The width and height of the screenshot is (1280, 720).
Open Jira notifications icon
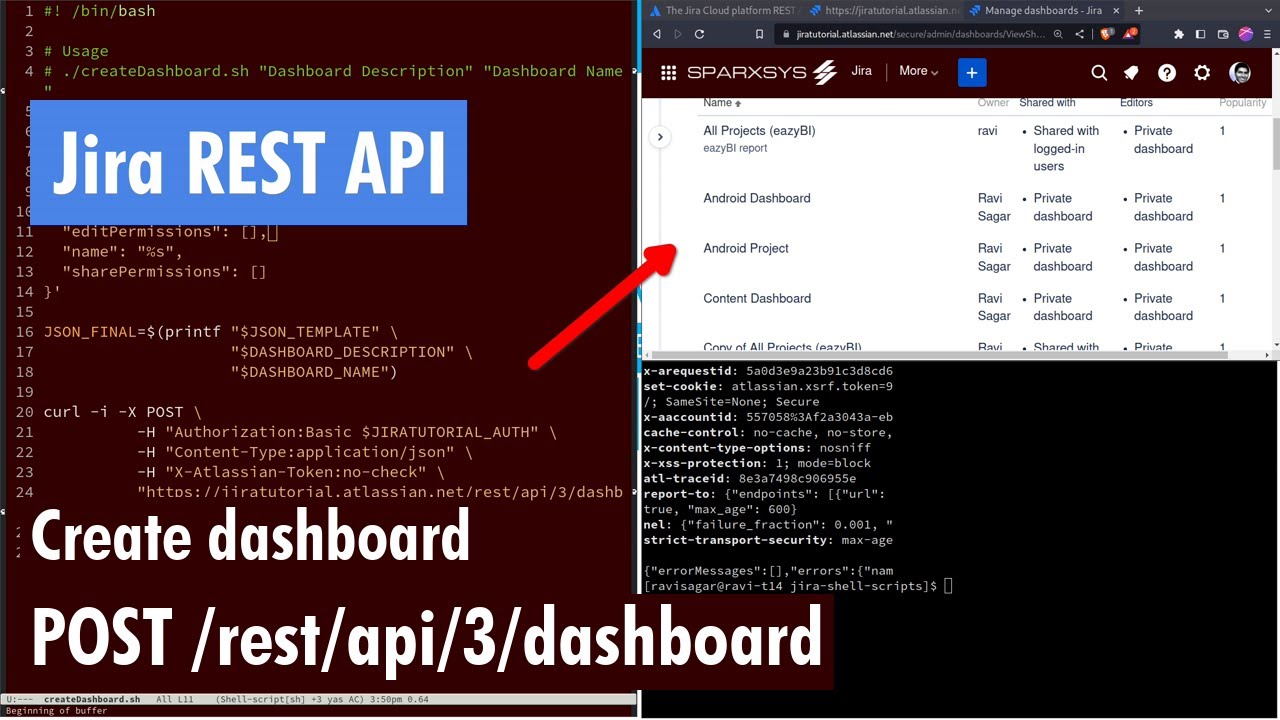(1131, 72)
